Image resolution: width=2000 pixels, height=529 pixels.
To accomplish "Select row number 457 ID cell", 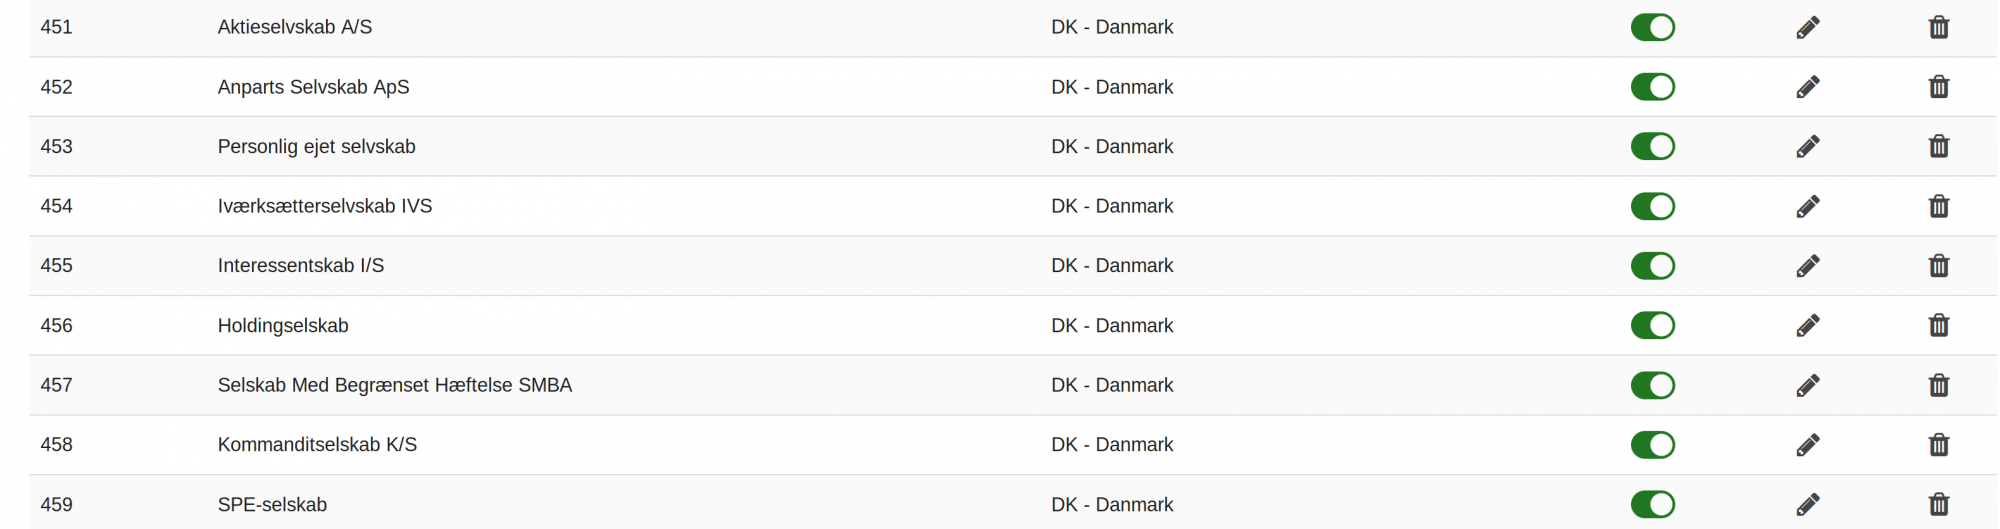I will pos(56,385).
